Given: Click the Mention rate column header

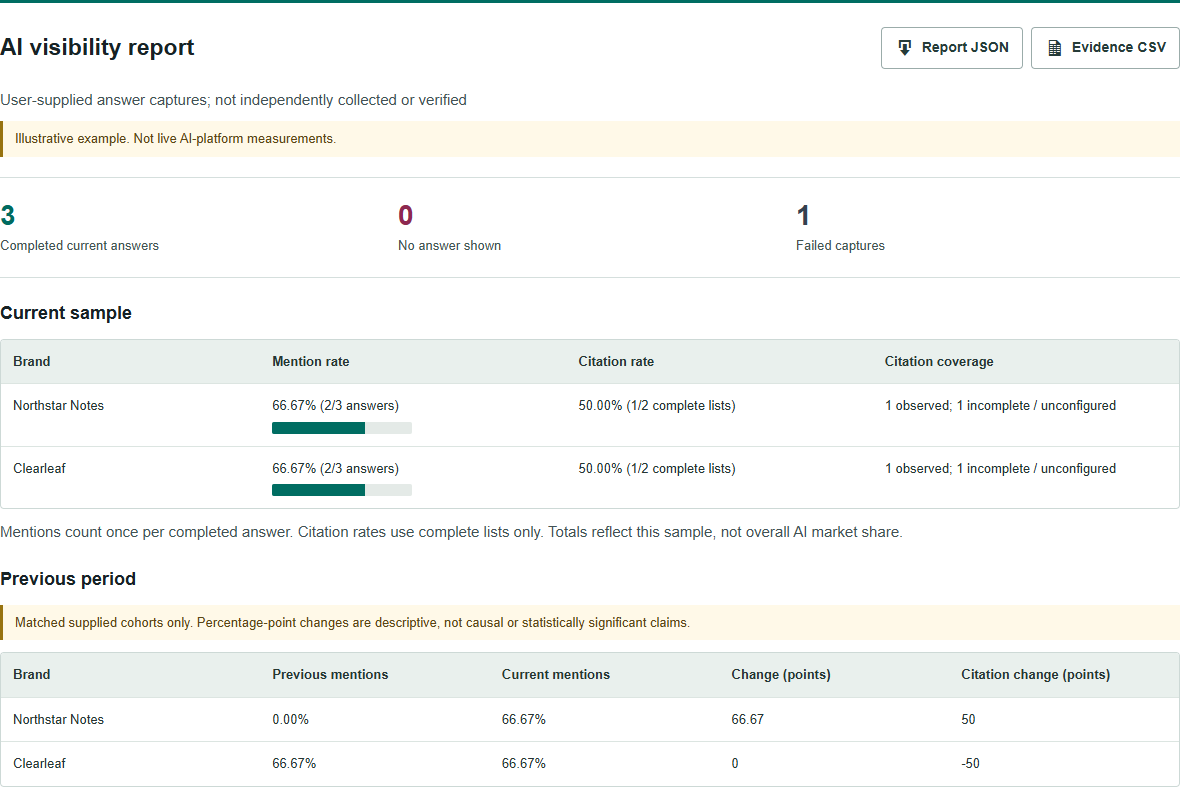Looking at the screenshot, I should [311, 361].
